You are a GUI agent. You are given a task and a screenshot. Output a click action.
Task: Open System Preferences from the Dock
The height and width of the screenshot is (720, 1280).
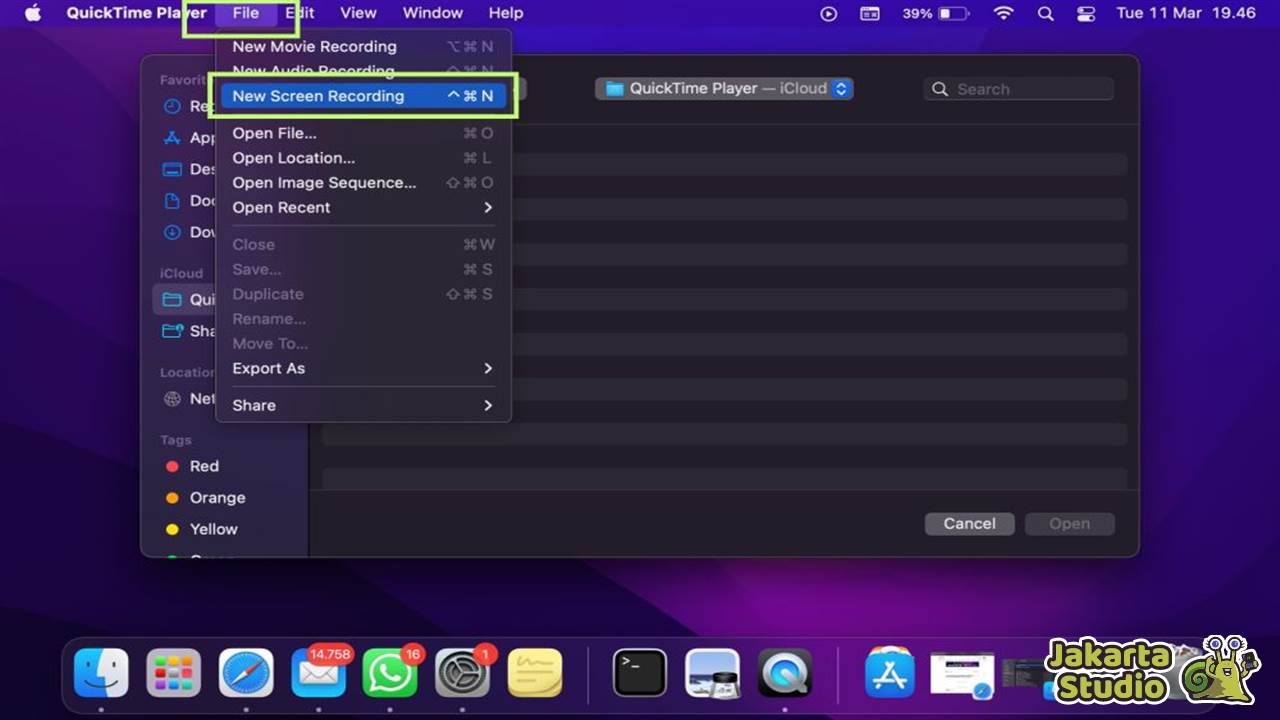[462, 672]
